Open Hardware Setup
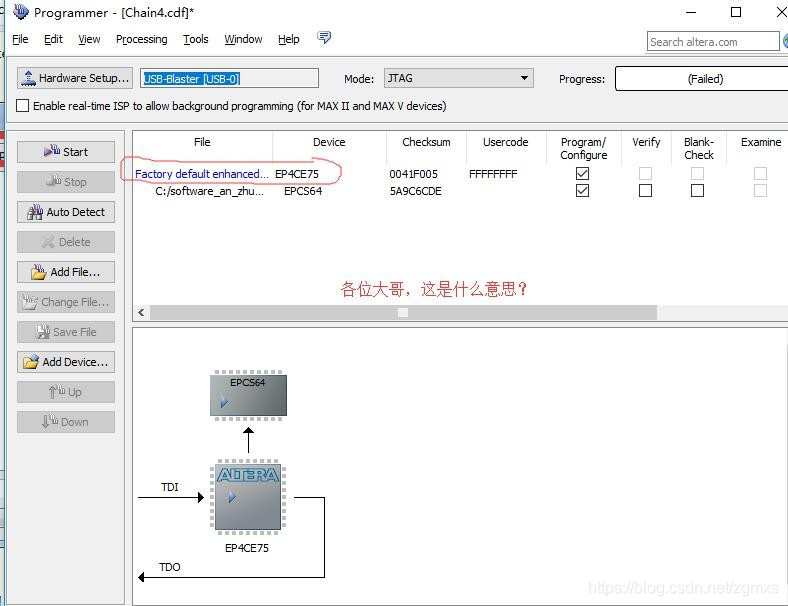This screenshot has height=606, width=788. (75, 78)
